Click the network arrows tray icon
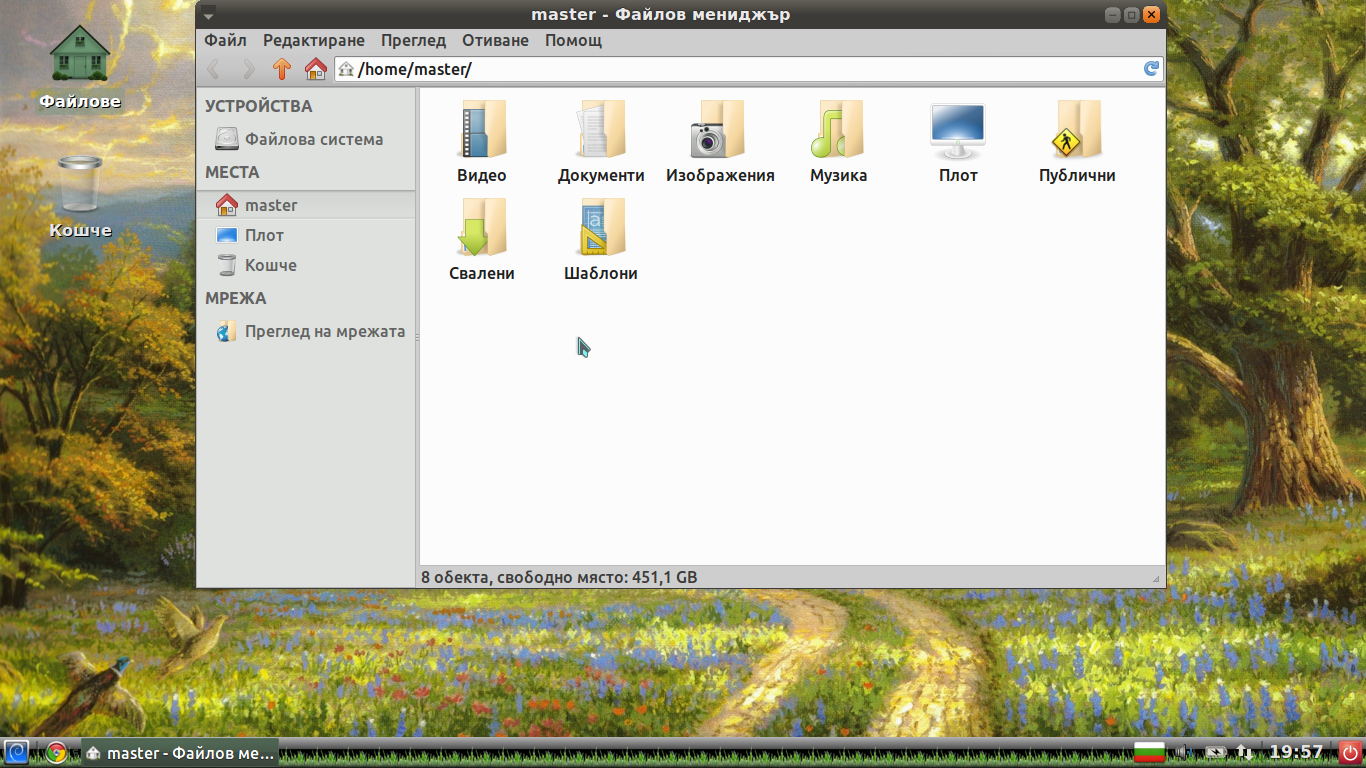Image resolution: width=1366 pixels, height=768 pixels. pos(1245,752)
